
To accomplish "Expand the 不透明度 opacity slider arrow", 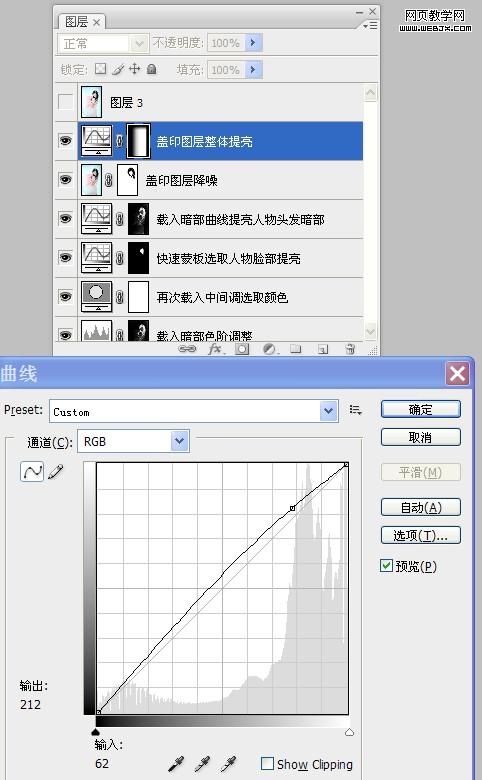I will point(253,43).
